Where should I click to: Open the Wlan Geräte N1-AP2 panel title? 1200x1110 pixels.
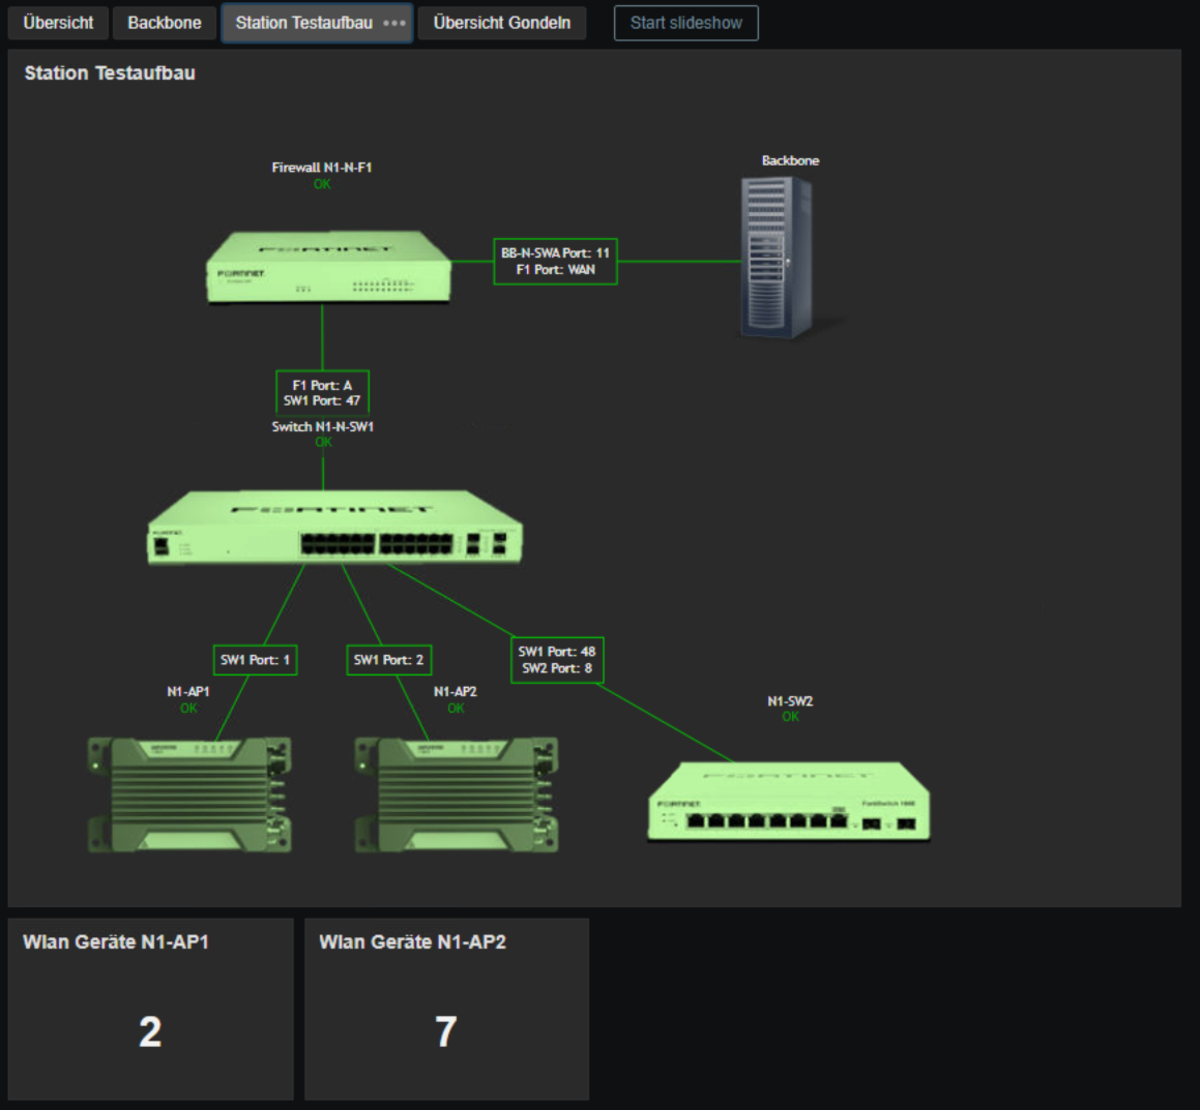(412, 942)
